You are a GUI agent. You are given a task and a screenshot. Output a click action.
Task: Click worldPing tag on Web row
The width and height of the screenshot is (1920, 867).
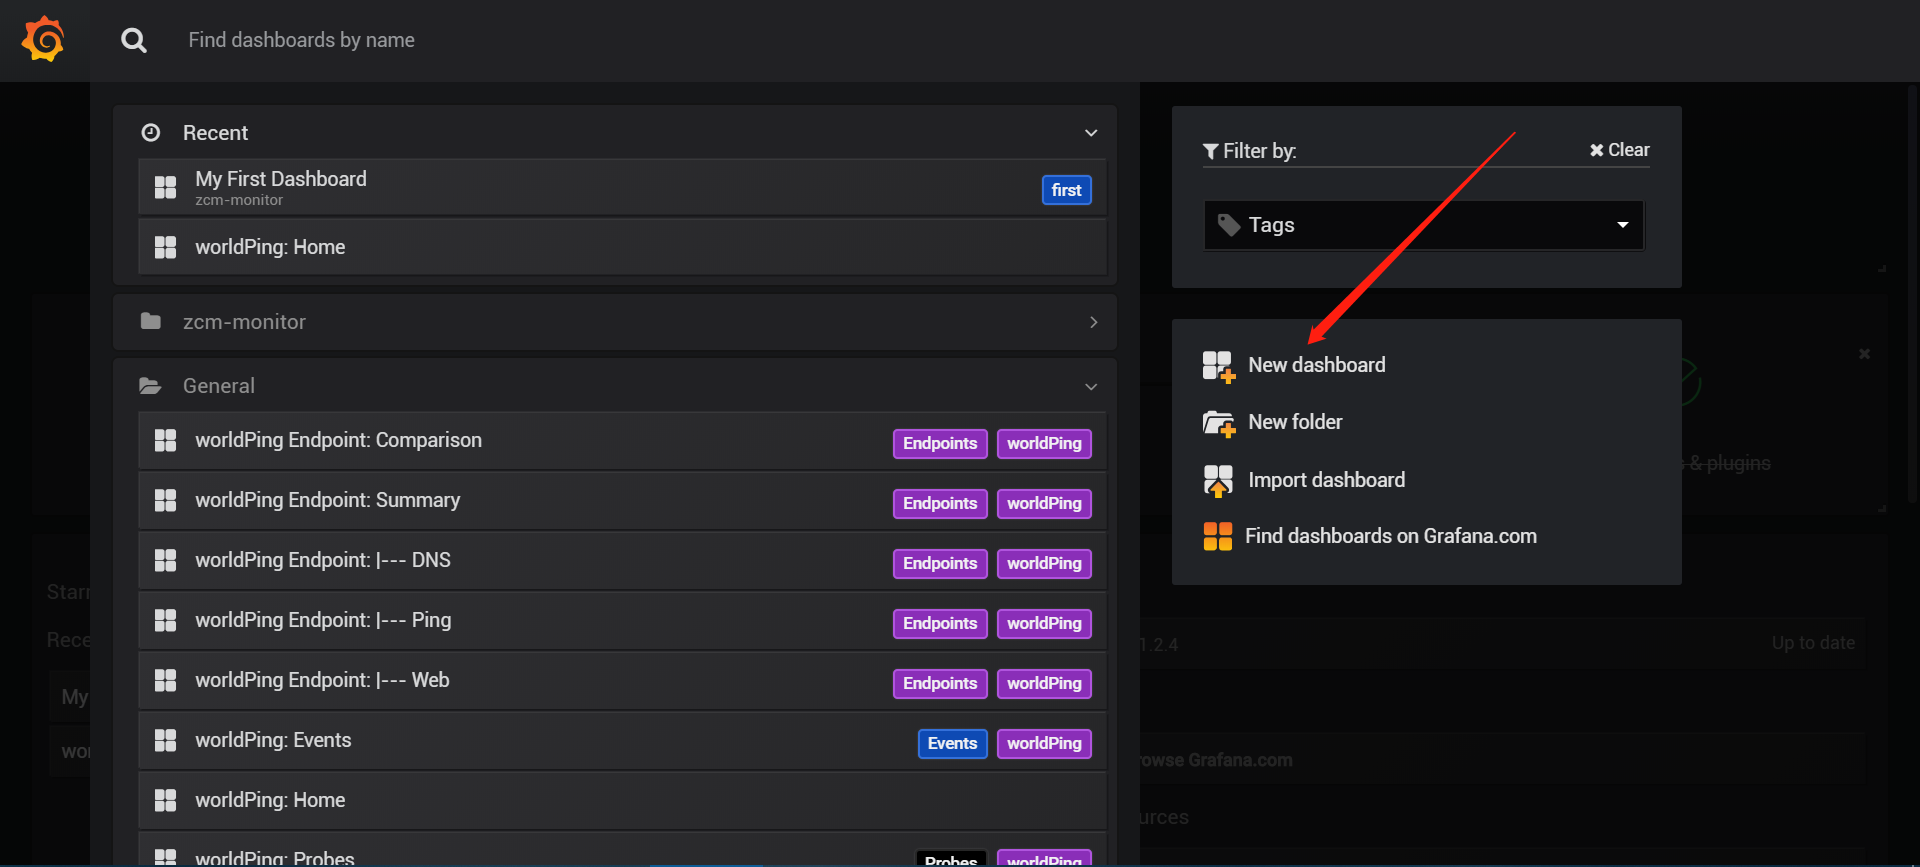(x=1044, y=683)
